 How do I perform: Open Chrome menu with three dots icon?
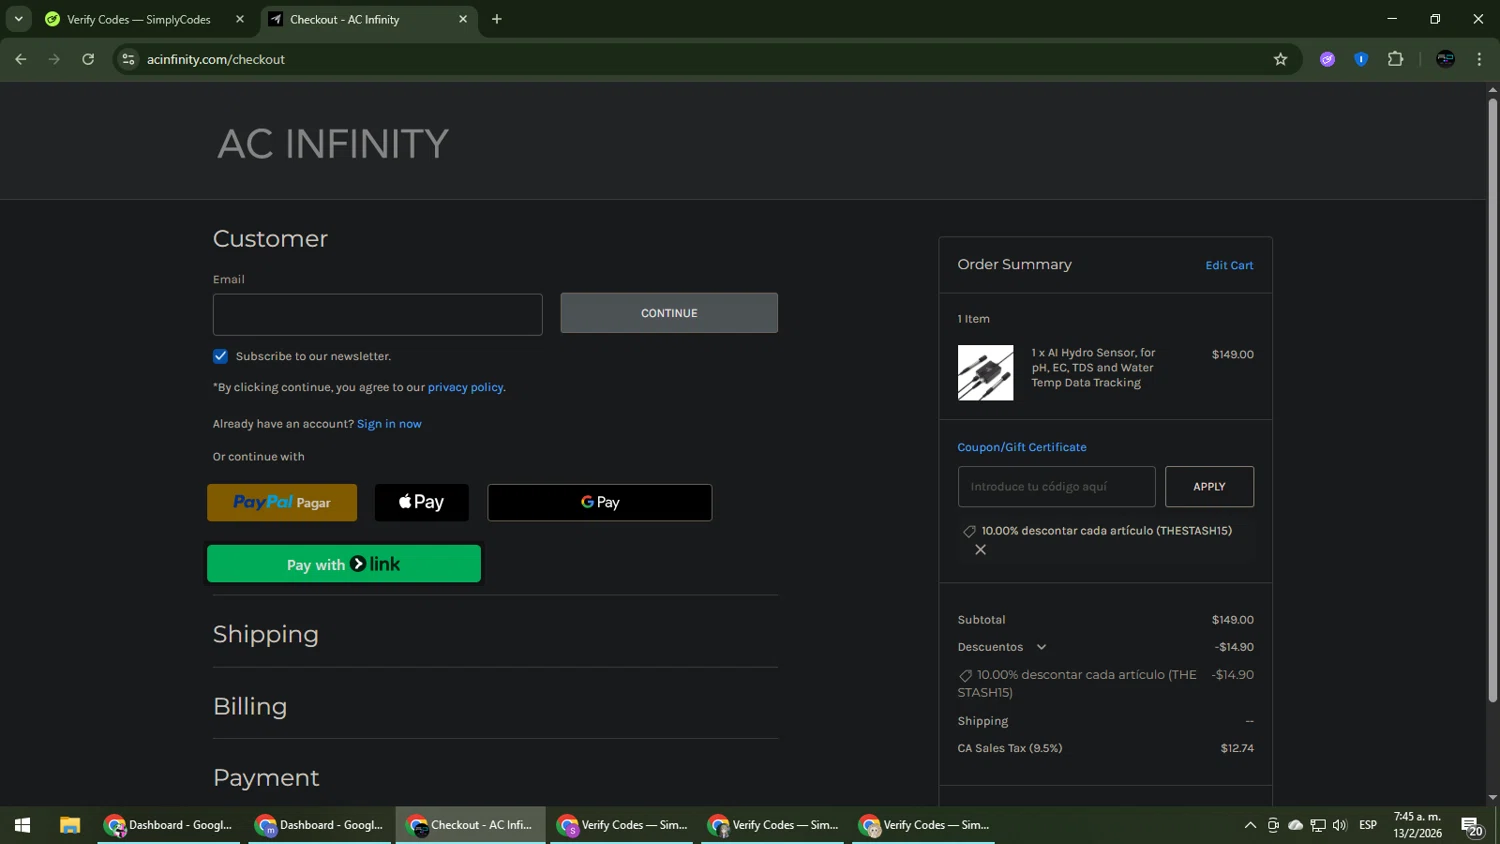tap(1479, 59)
